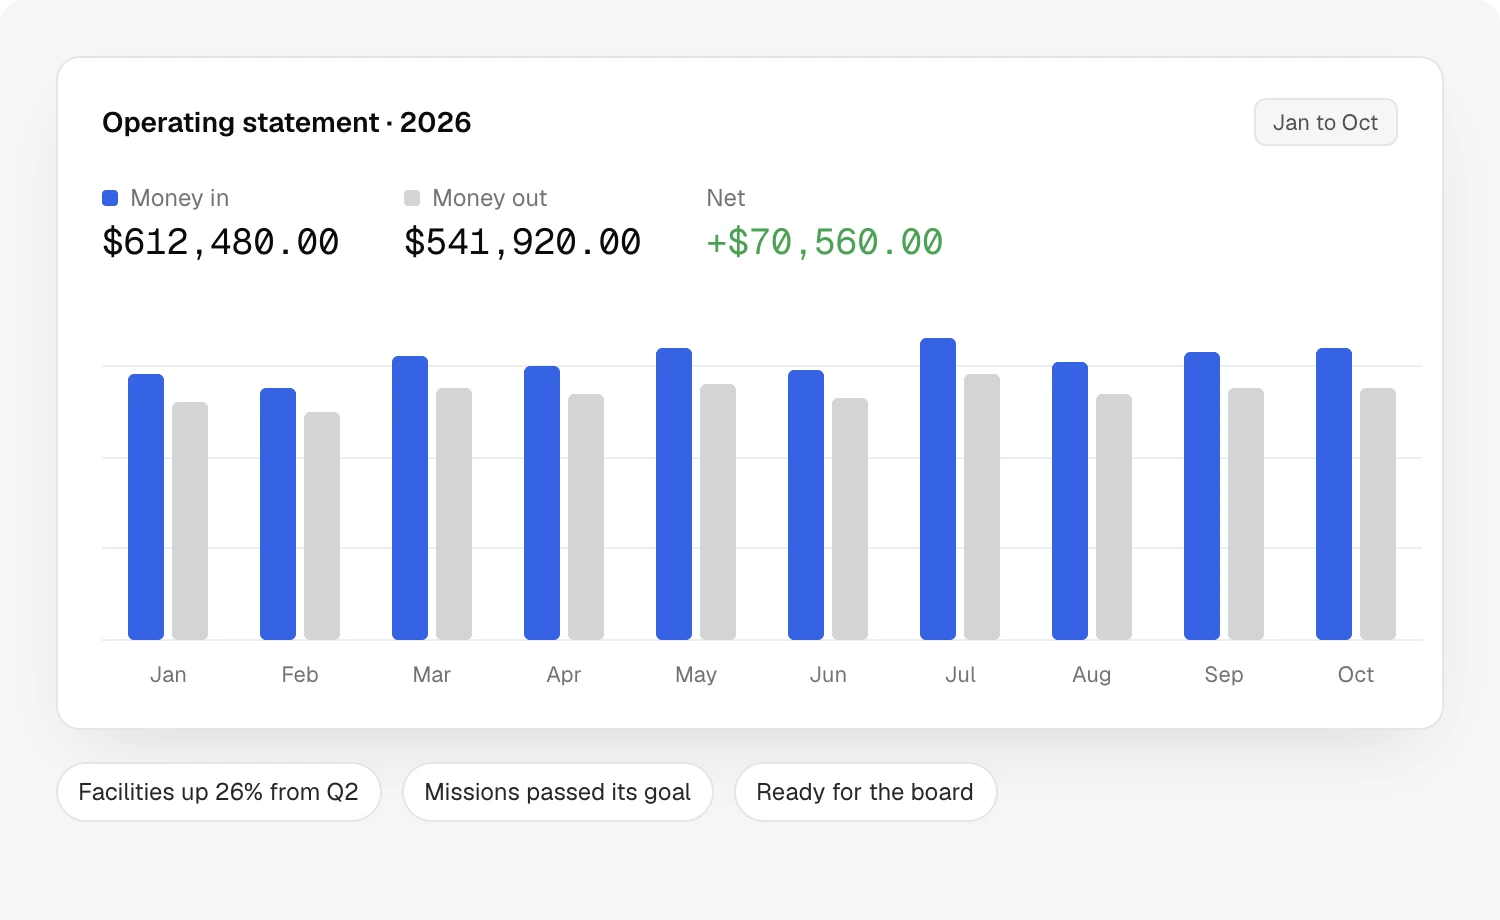Click the gray Money out bar for Sep
This screenshot has height=920, width=1500.
point(1246,514)
